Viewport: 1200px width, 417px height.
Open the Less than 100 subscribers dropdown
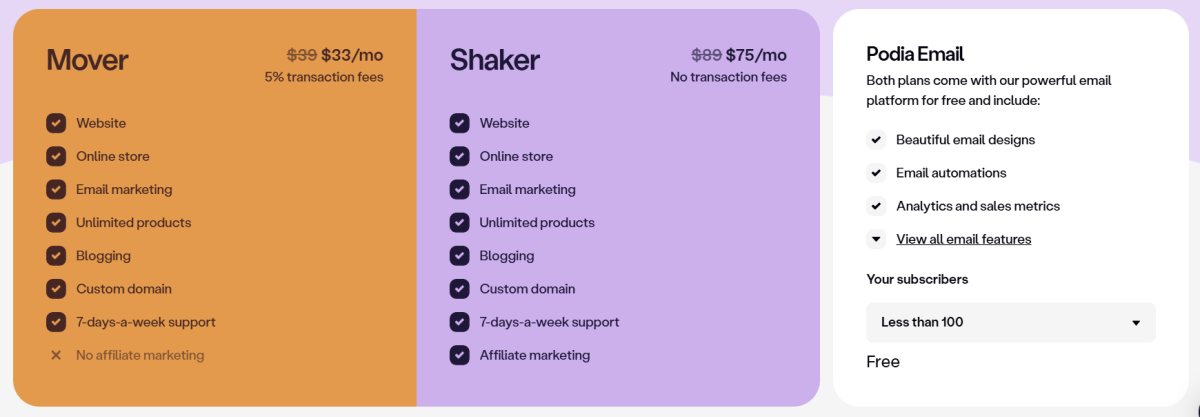1011,322
